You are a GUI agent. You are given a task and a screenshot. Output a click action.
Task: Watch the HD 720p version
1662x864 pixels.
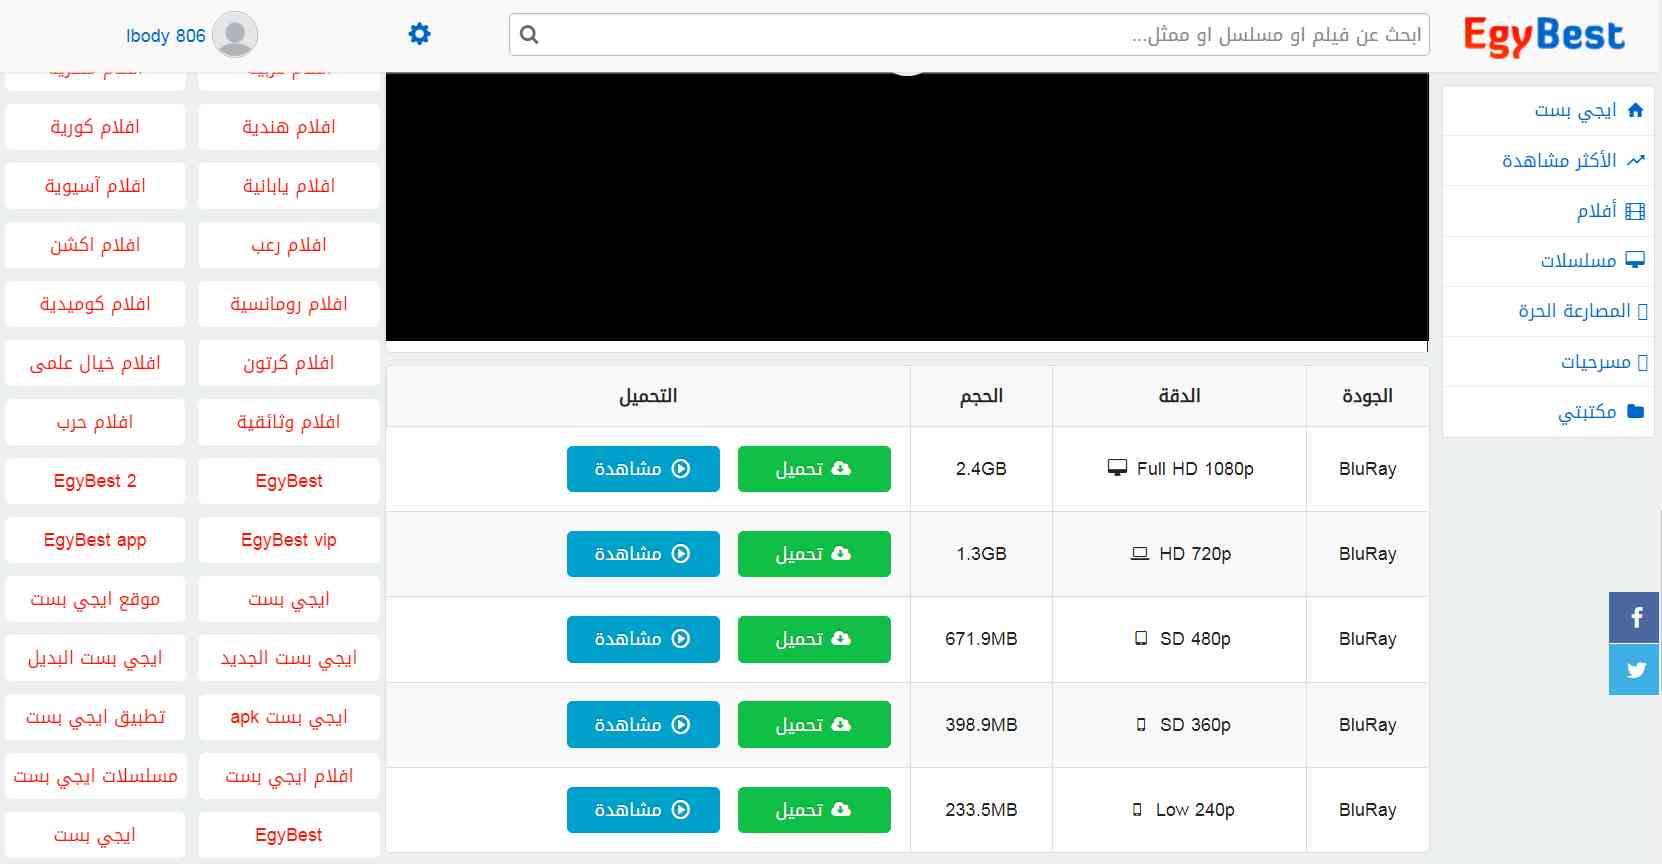pos(643,554)
